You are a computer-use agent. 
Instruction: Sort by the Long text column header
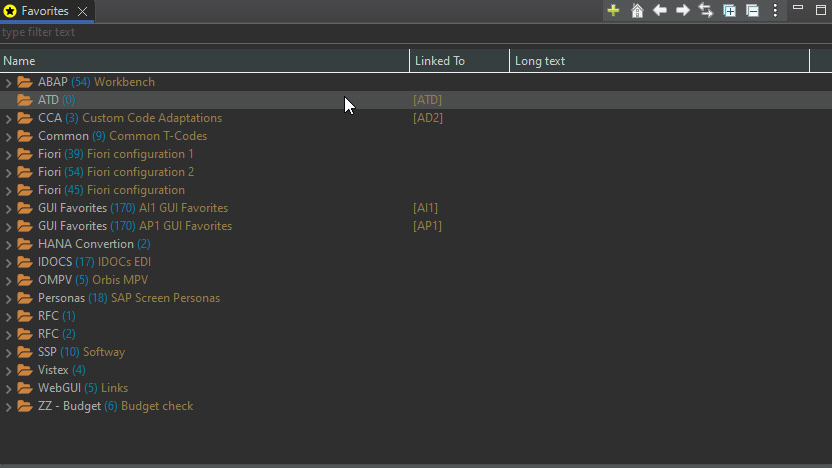pos(660,61)
